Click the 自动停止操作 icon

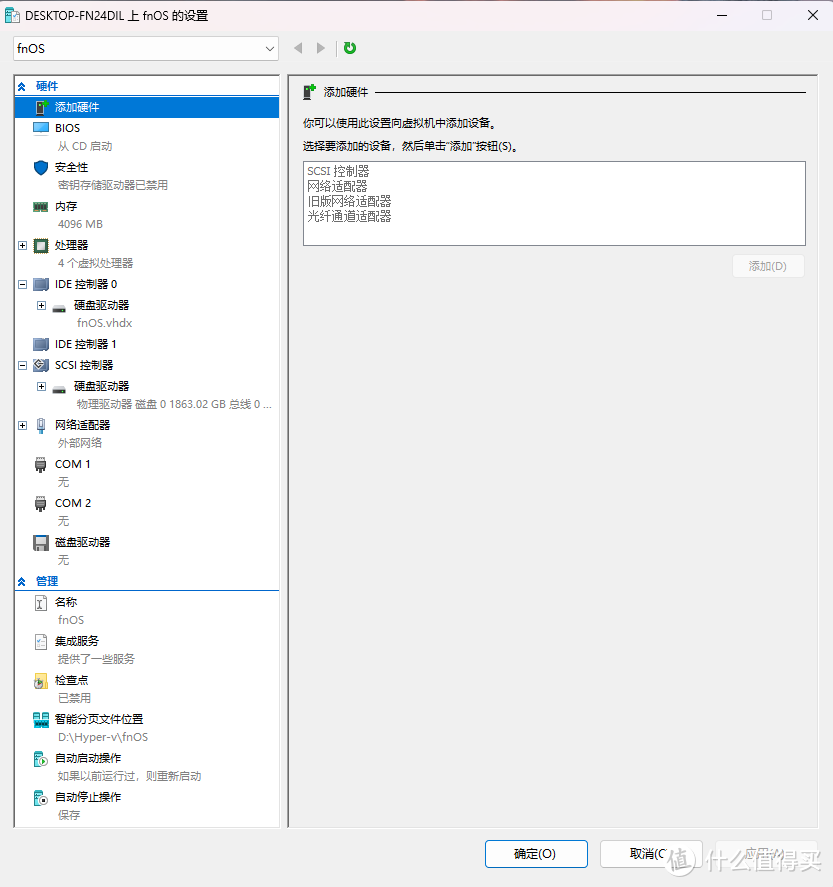(x=41, y=798)
